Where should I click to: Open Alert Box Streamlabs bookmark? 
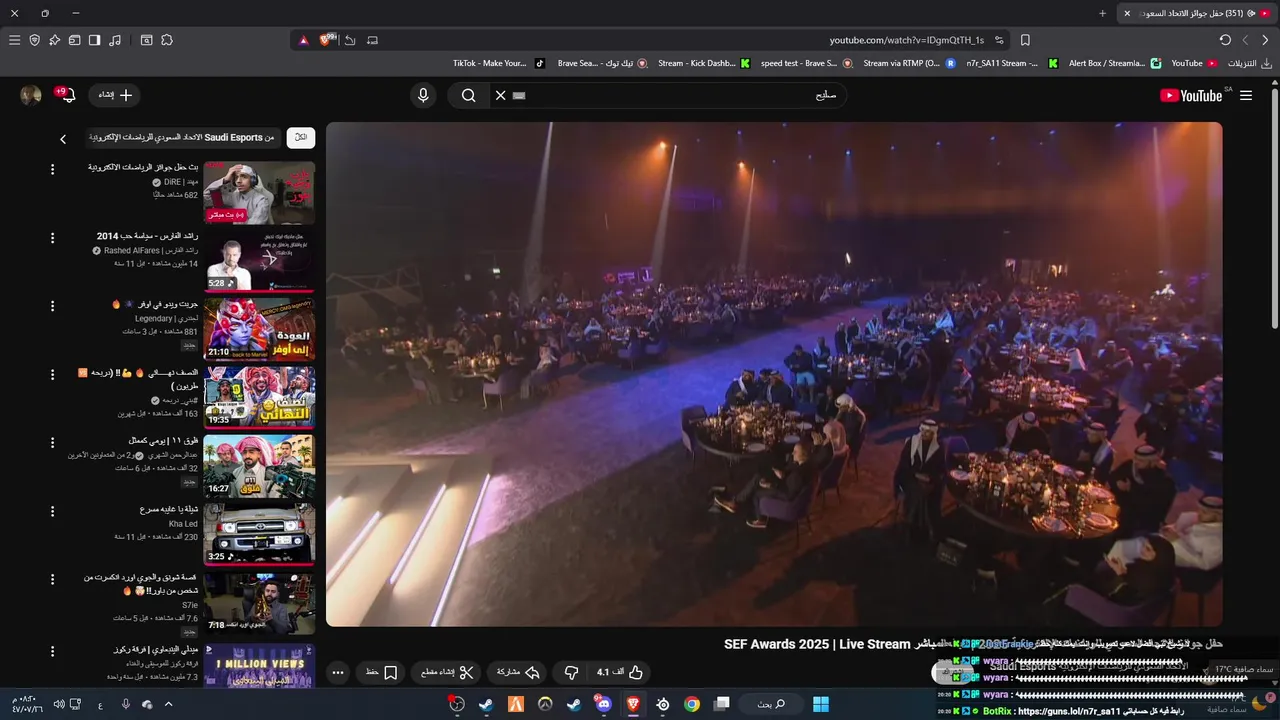(1115, 63)
